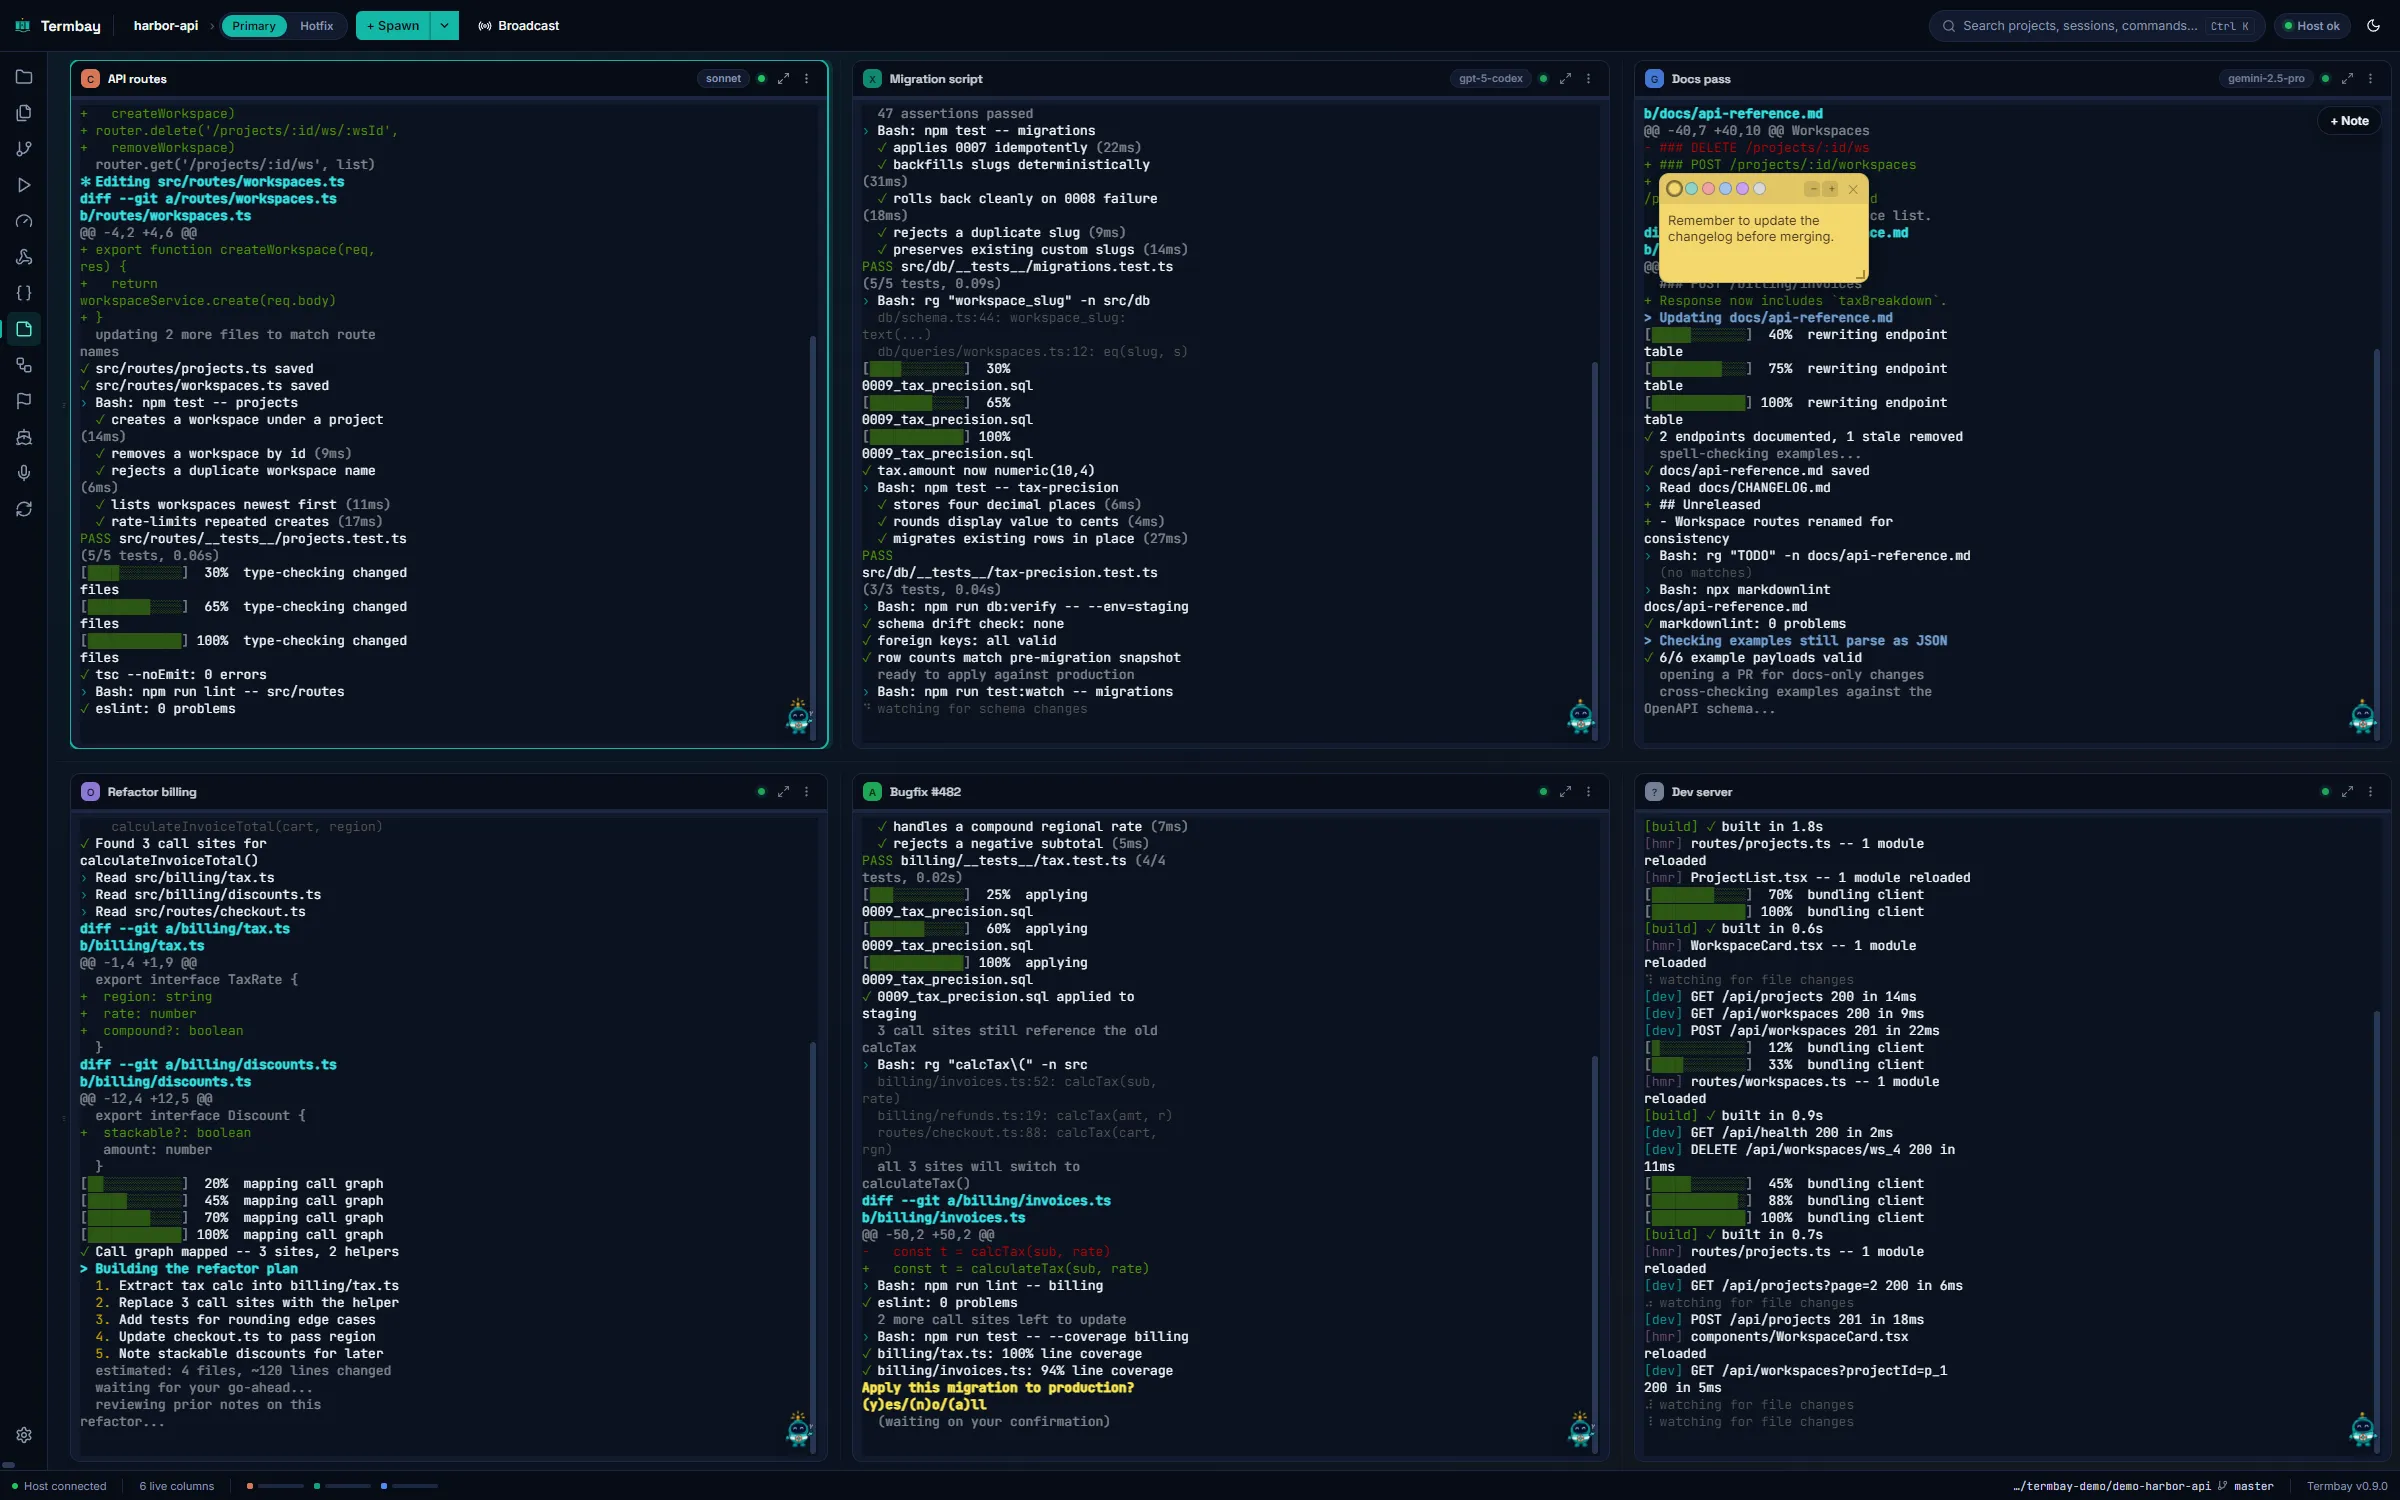The height and width of the screenshot is (1500, 2400).
Task: Open the linked-nodes workflow icon in sidebar
Action: [x=24, y=365]
